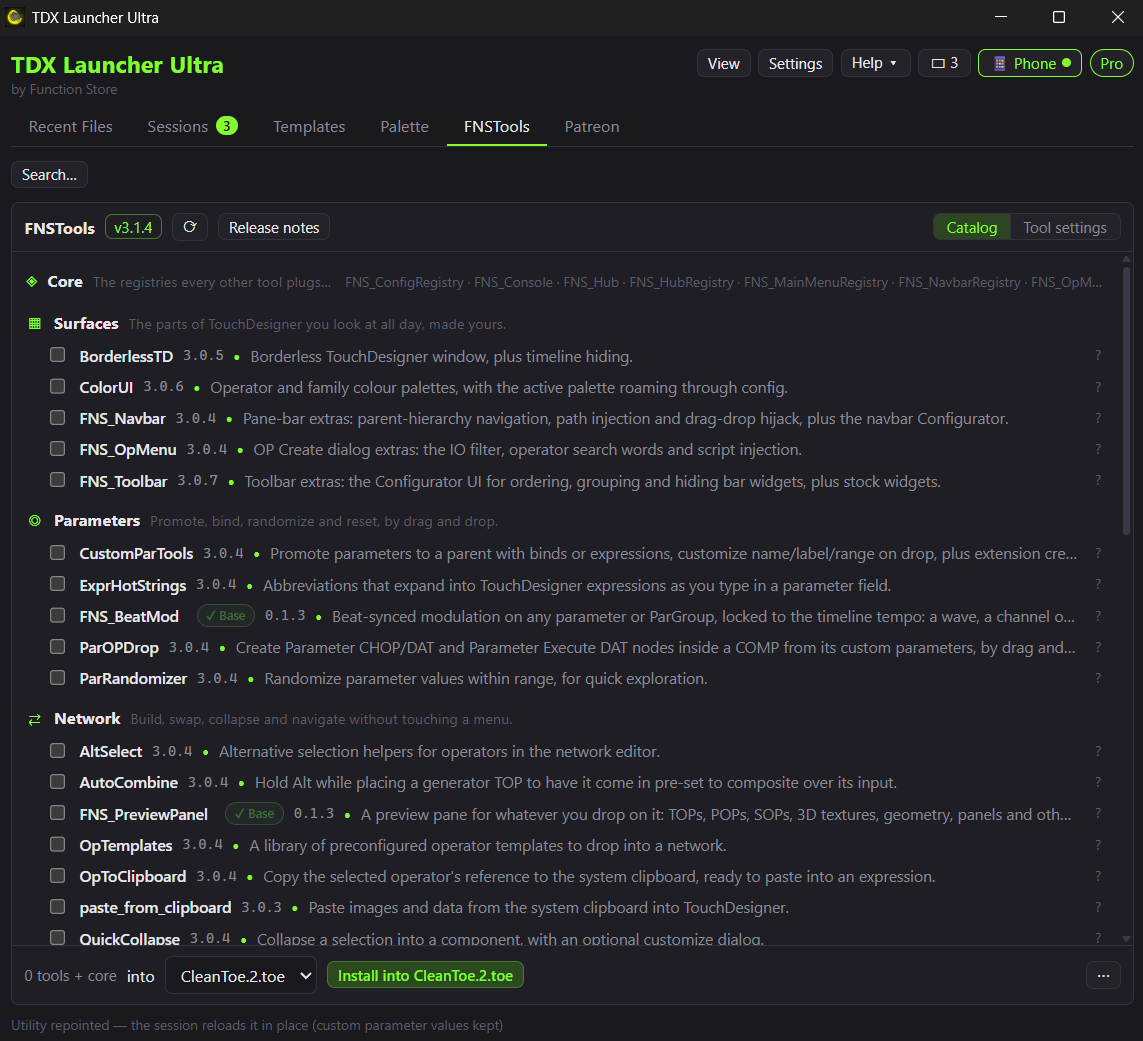Click the Surfaces section grid icon

[34, 324]
